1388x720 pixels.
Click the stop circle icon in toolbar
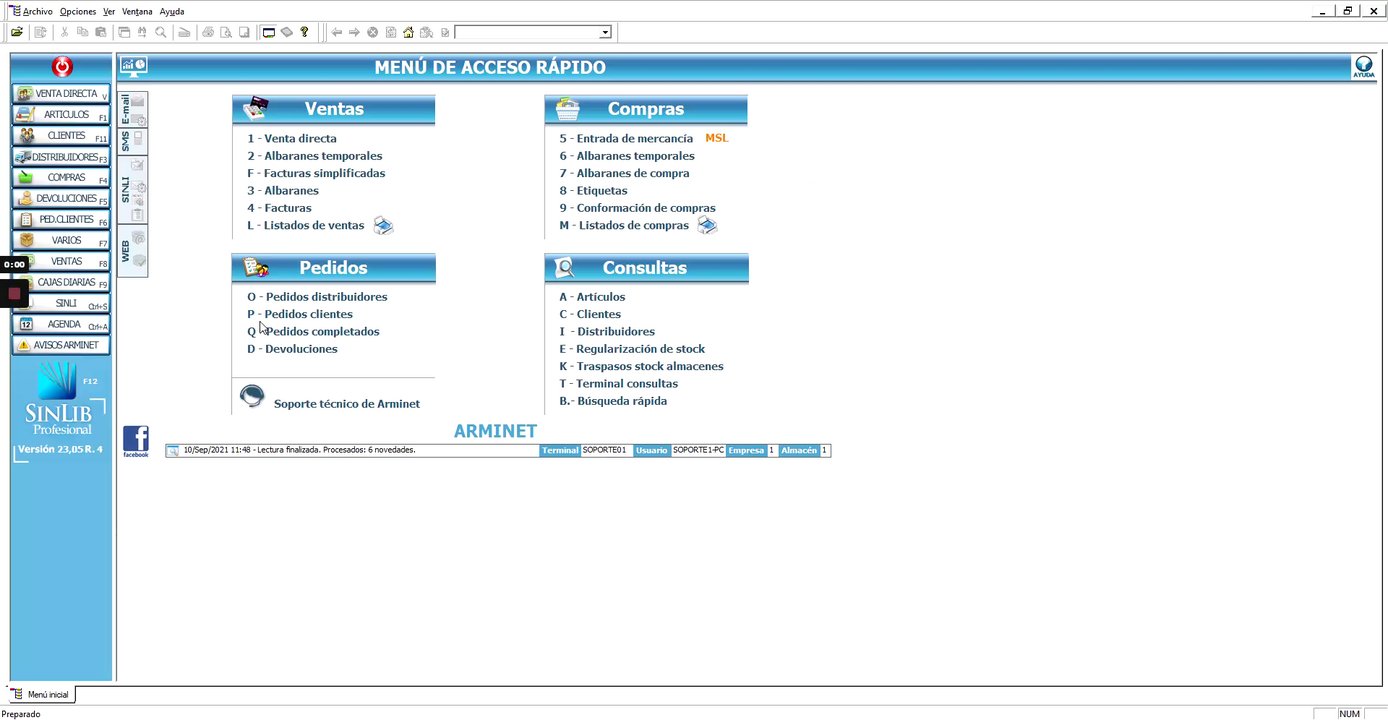pyautogui.click(x=372, y=32)
